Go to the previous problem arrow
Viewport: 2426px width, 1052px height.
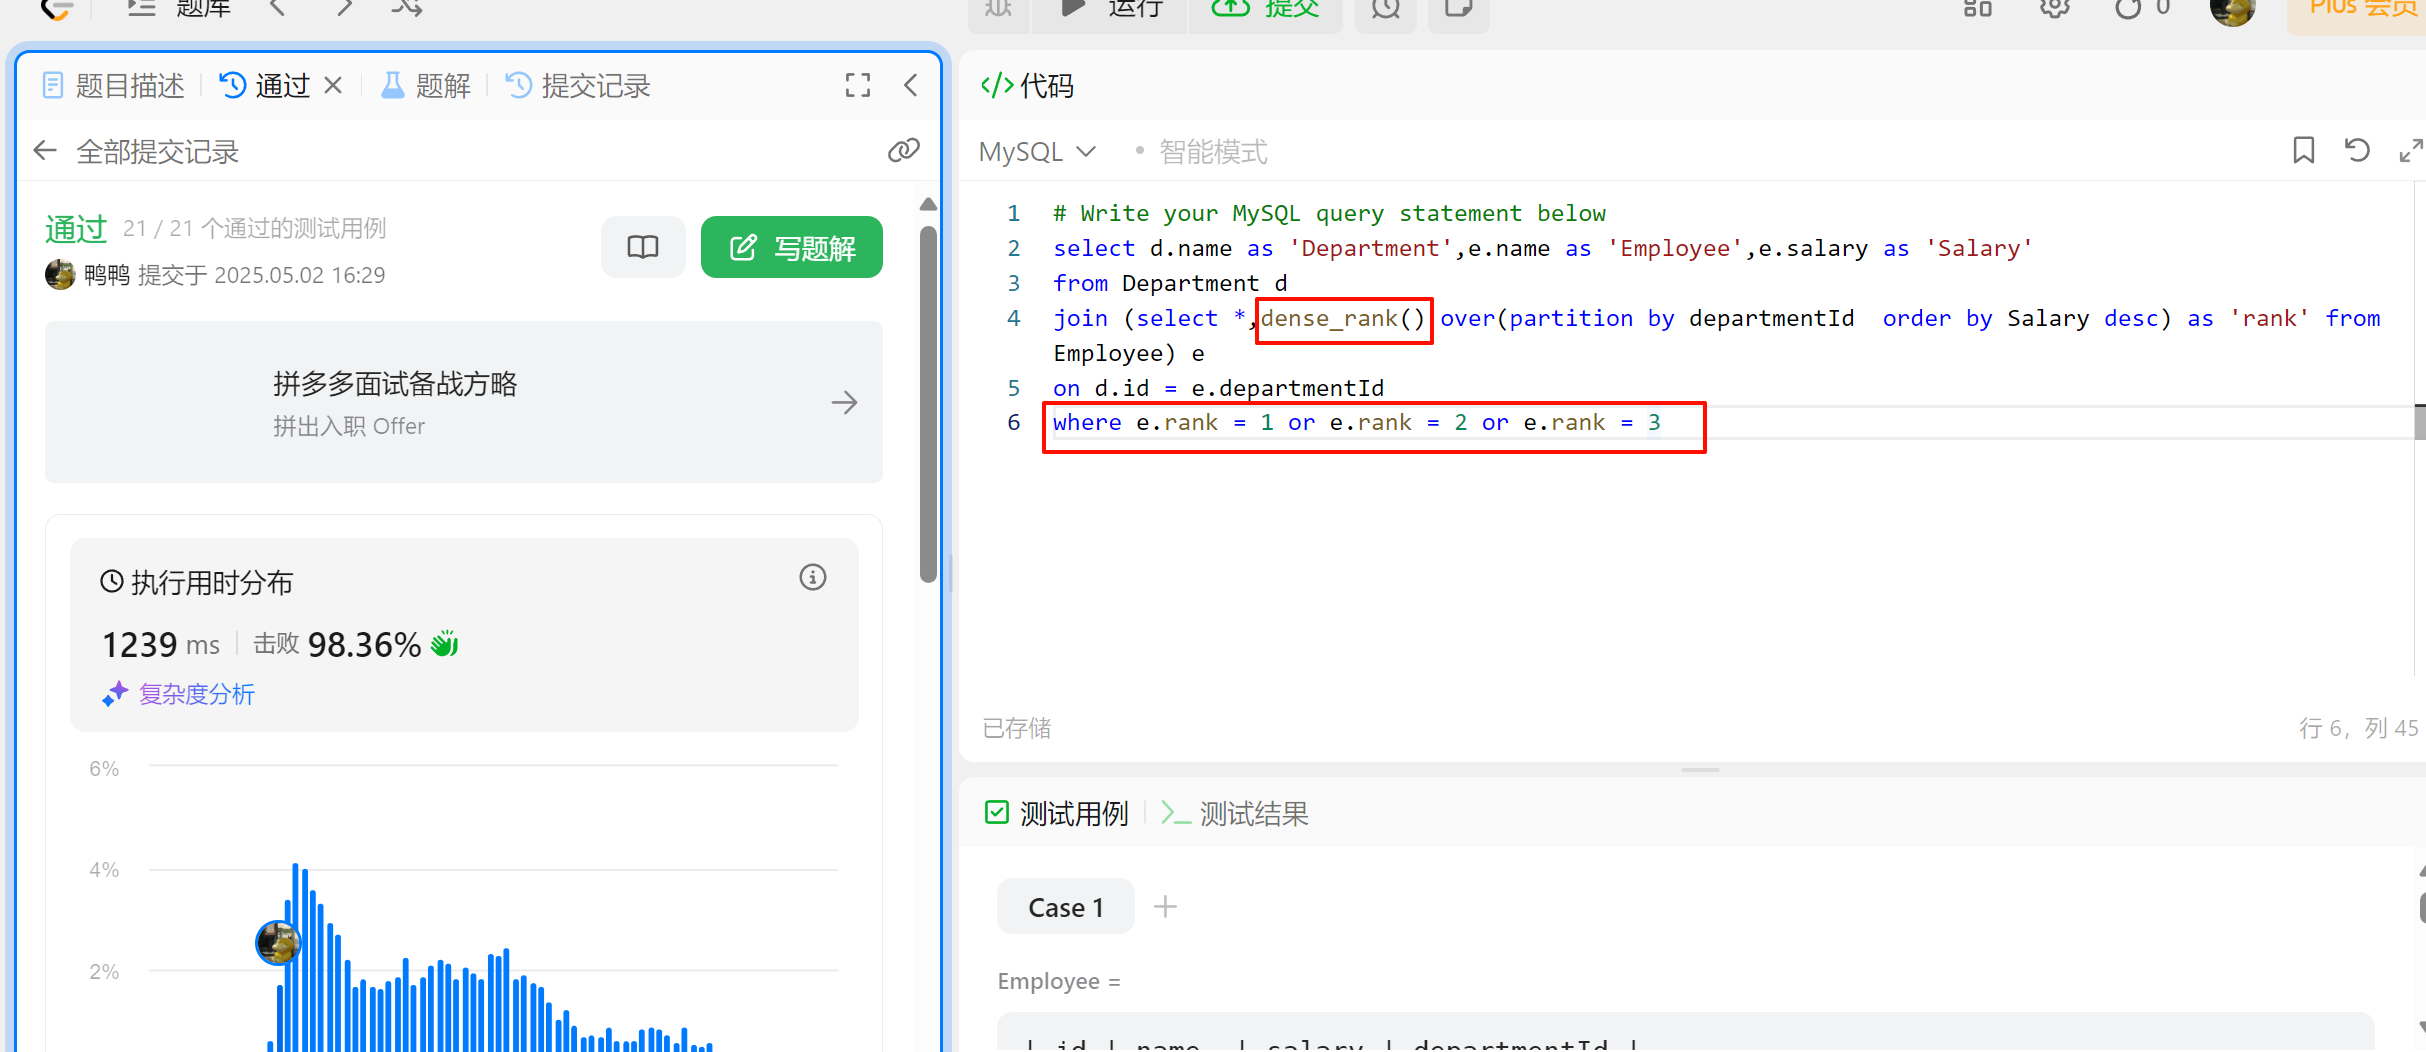[278, 8]
